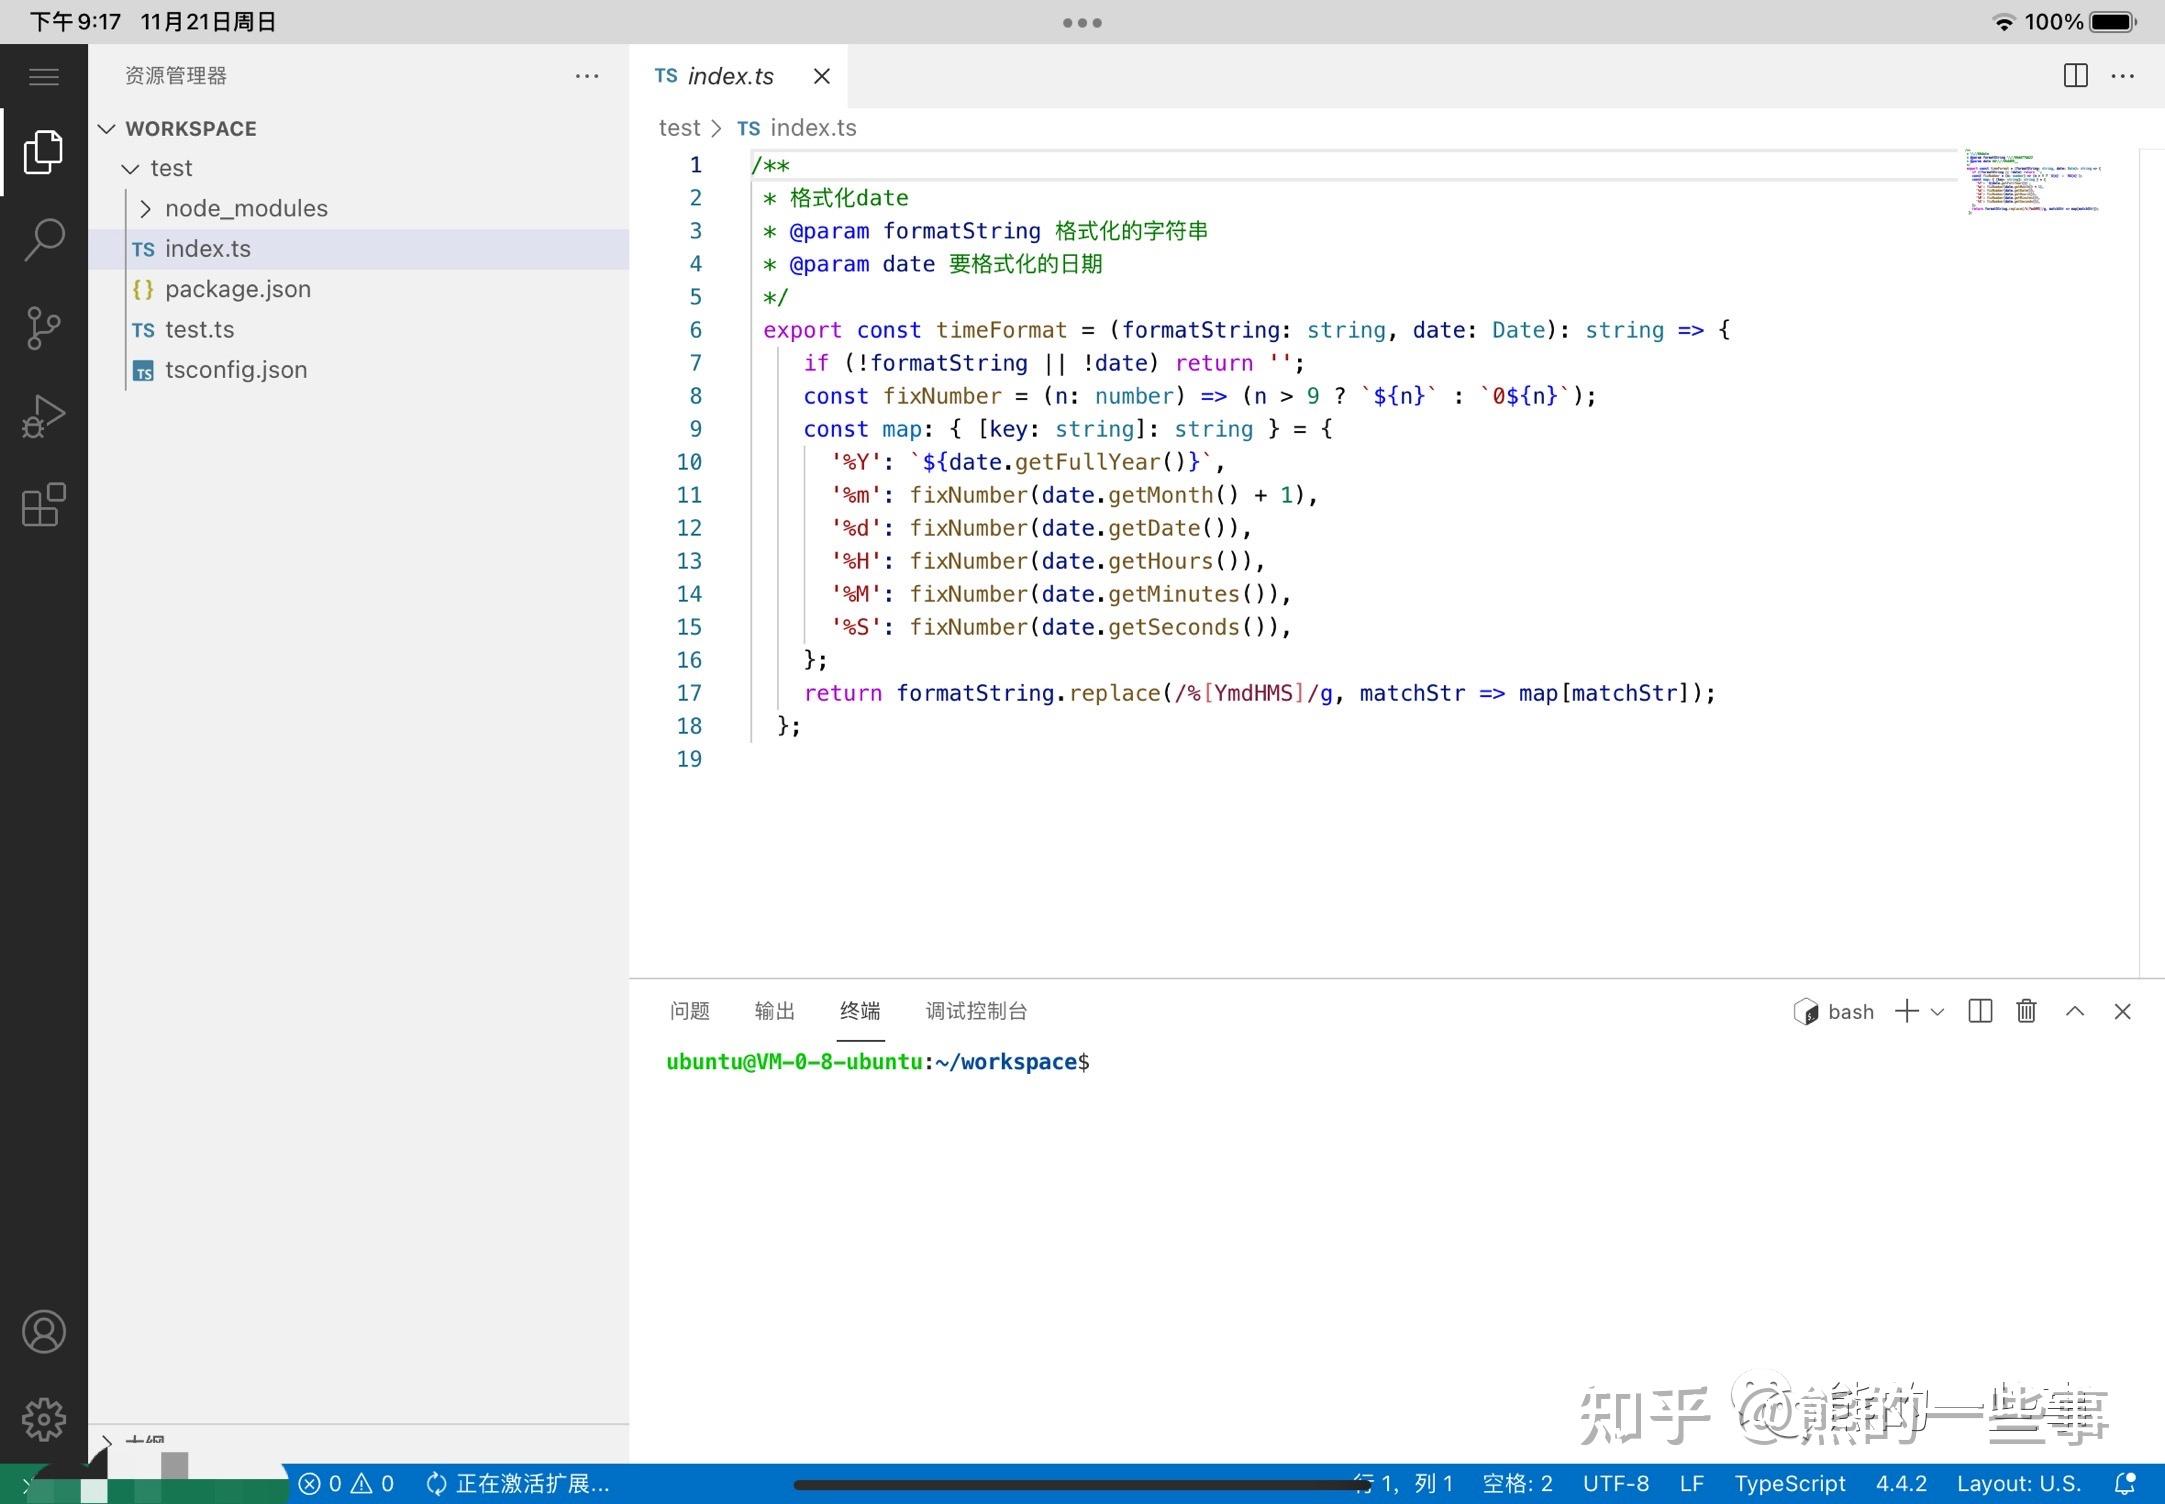The image size is (2165, 1504).
Task: Open the Run and Debug panel
Action: point(44,415)
